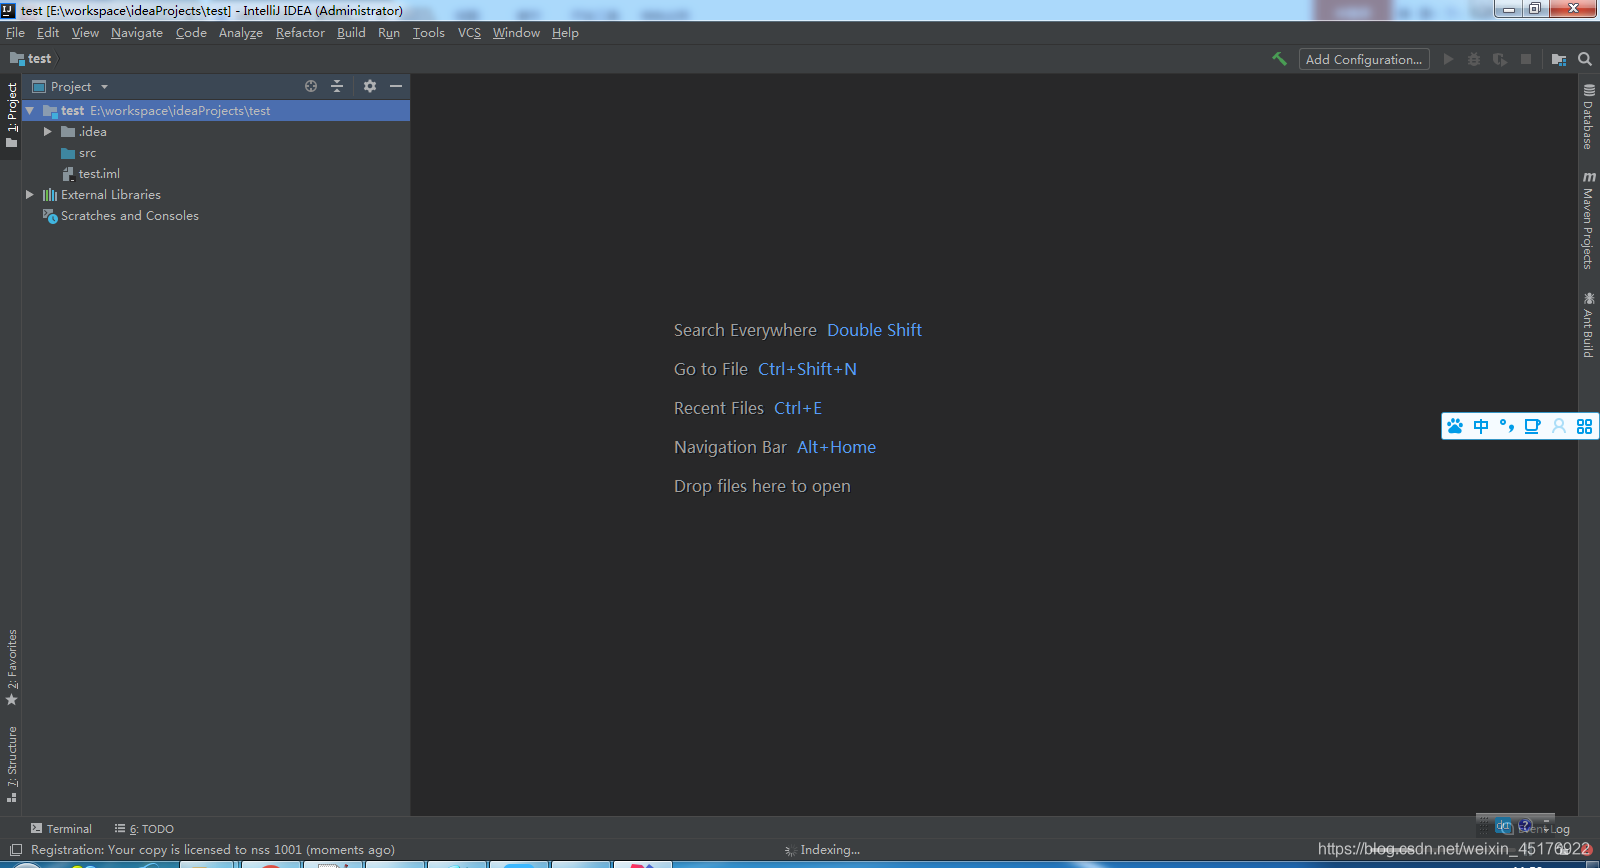1600x868 pixels.
Task: Click the Stop square icon in toolbar
Action: point(1526,59)
